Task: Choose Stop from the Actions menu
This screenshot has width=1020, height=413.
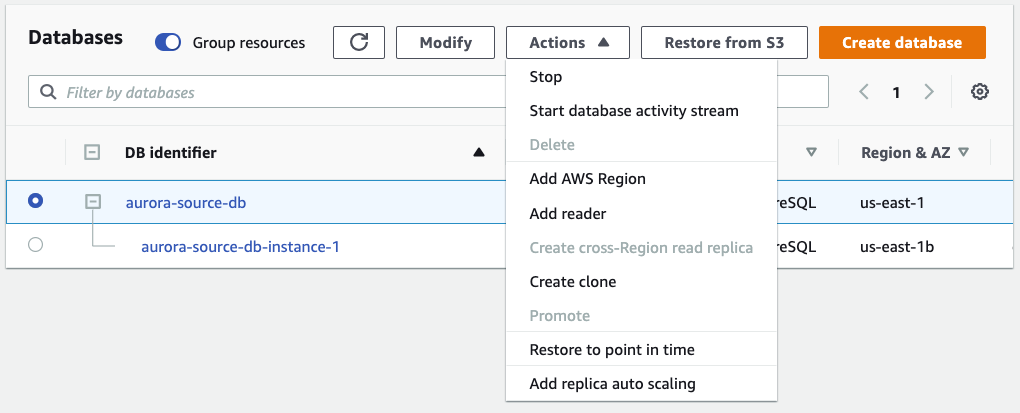Action: pyautogui.click(x=546, y=77)
